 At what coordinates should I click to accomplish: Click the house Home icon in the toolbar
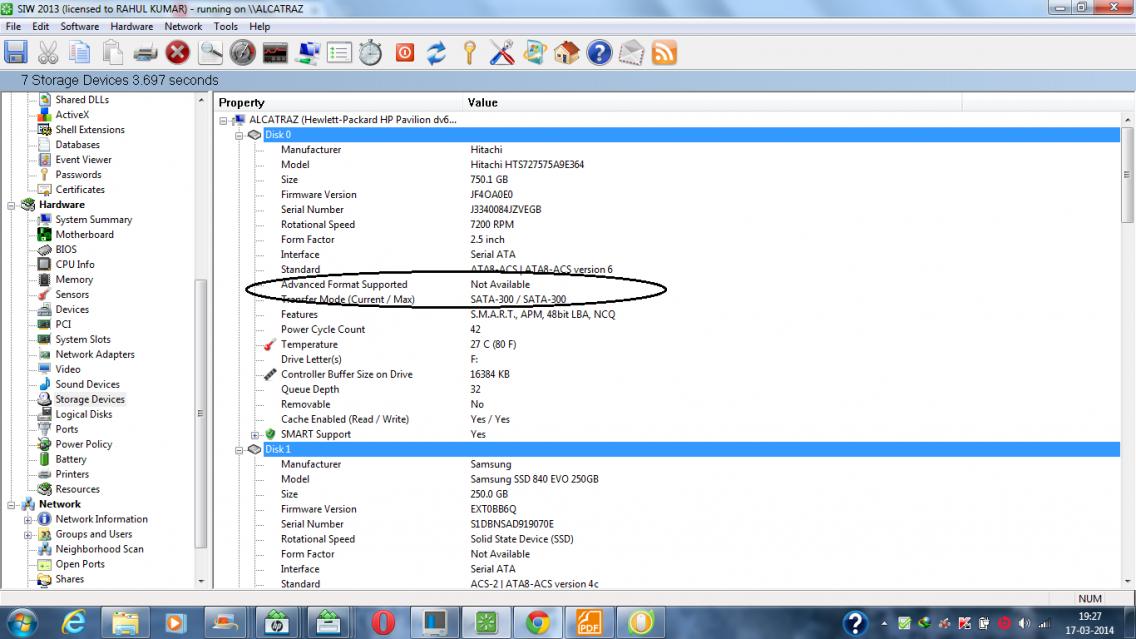pyautogui.click(x=567, y=53)
